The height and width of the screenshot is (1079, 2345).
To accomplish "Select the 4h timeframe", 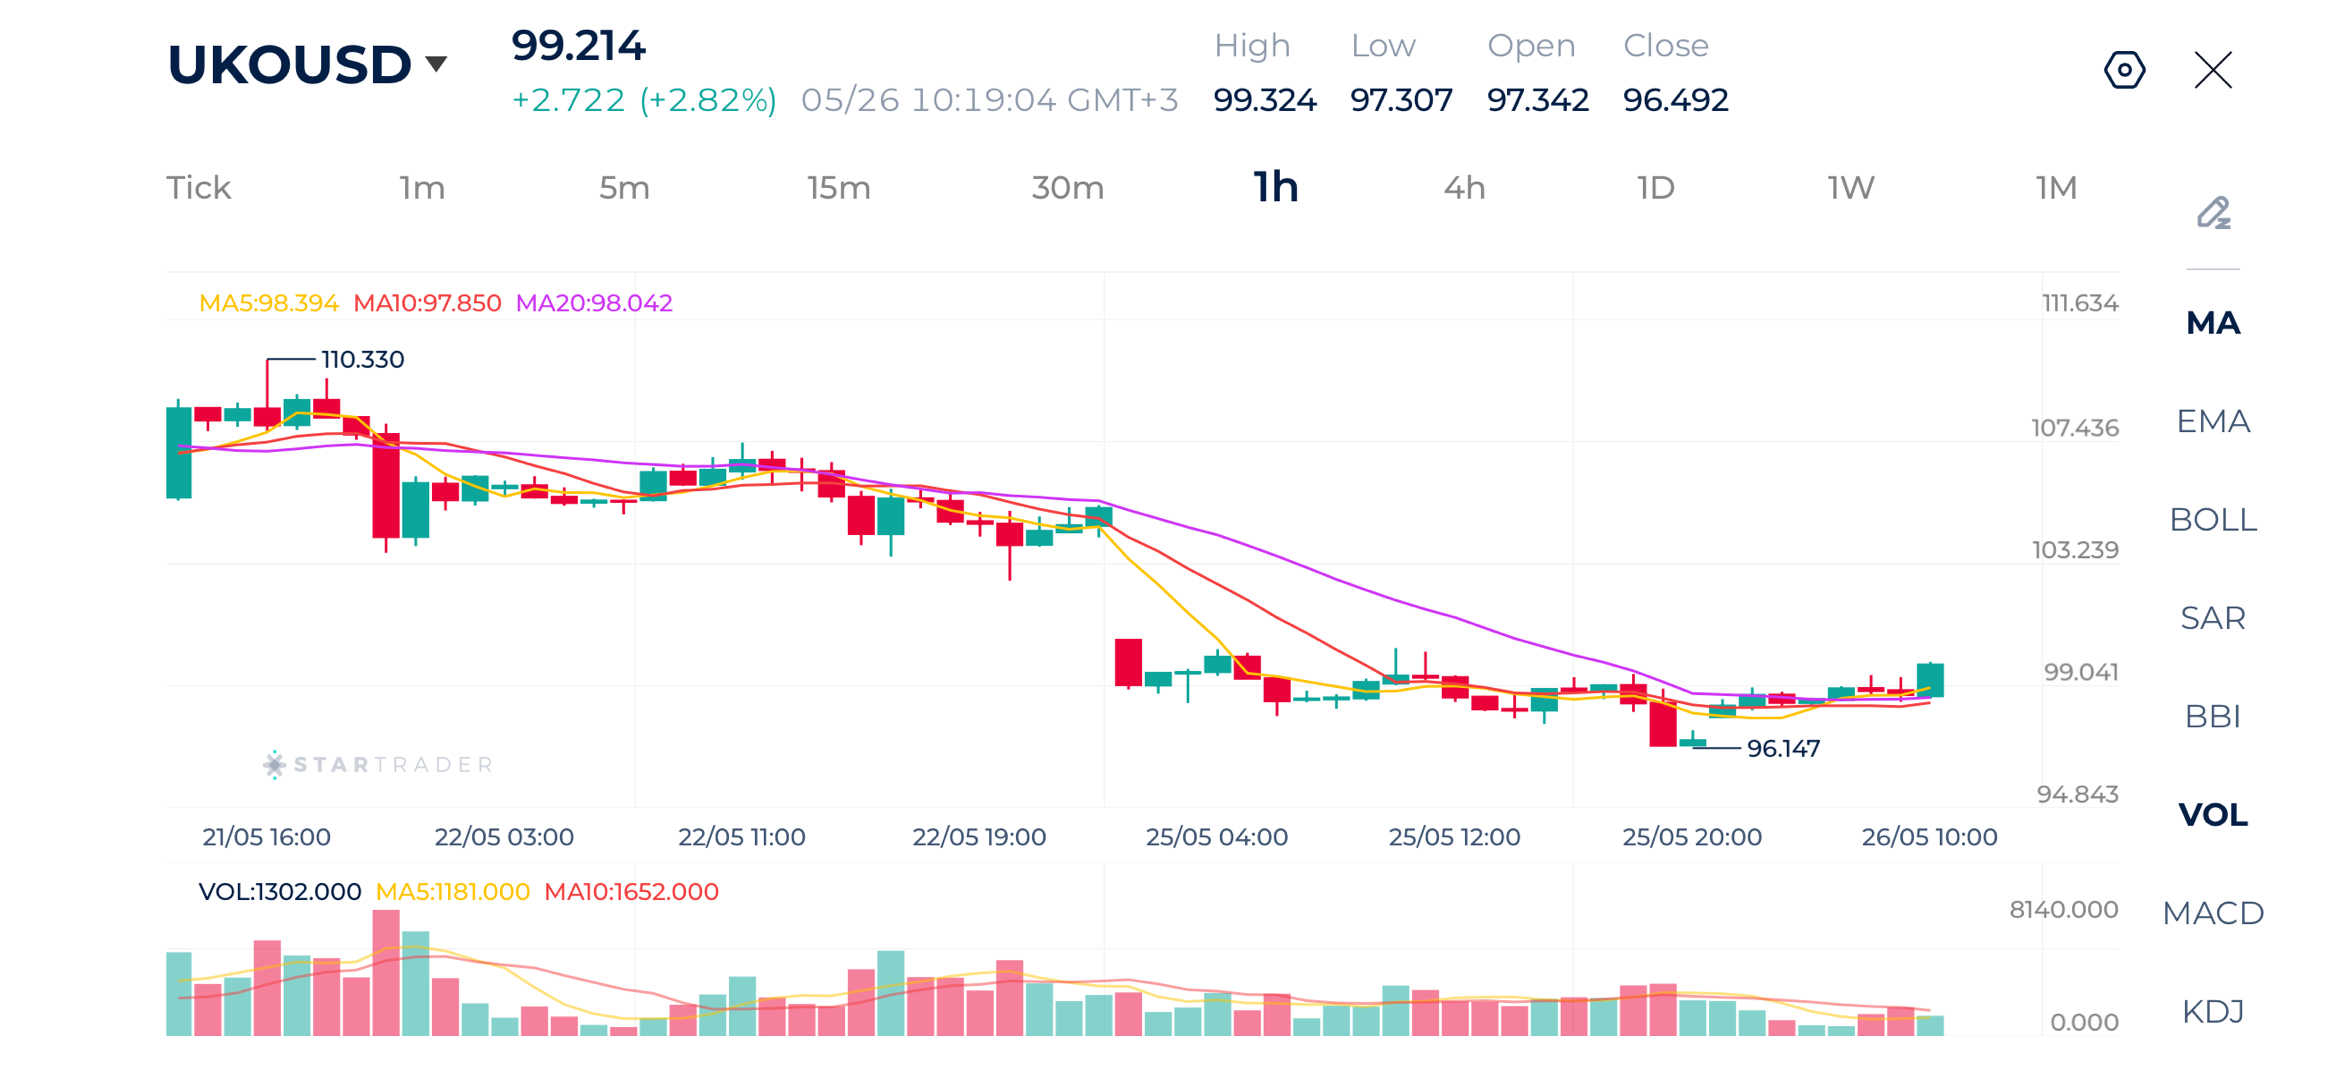I will (1464, 188).
